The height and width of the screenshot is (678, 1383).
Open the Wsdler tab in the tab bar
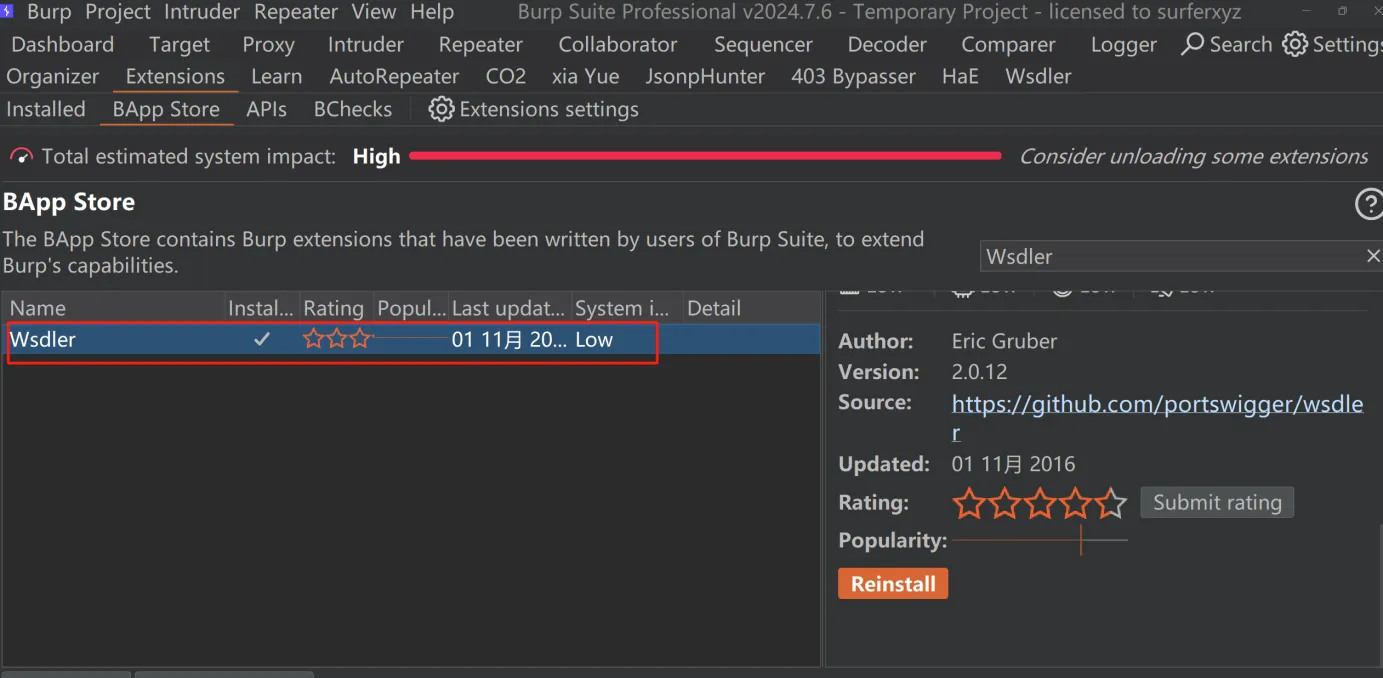tap(1038, 77)
